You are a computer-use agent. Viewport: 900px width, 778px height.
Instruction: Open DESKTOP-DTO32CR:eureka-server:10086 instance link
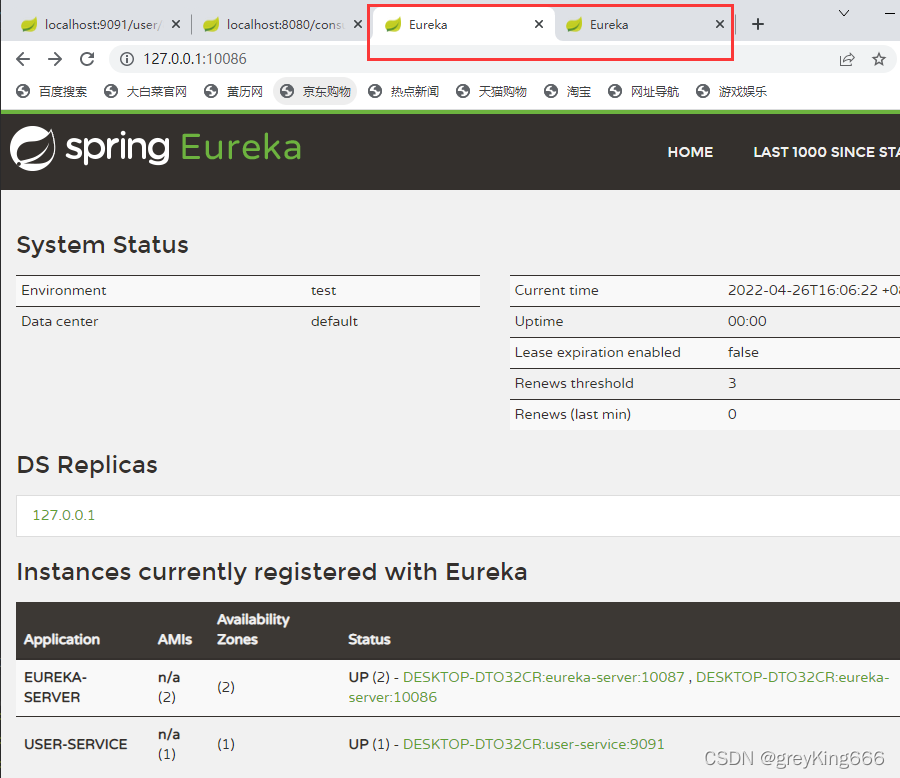[792, 678]
